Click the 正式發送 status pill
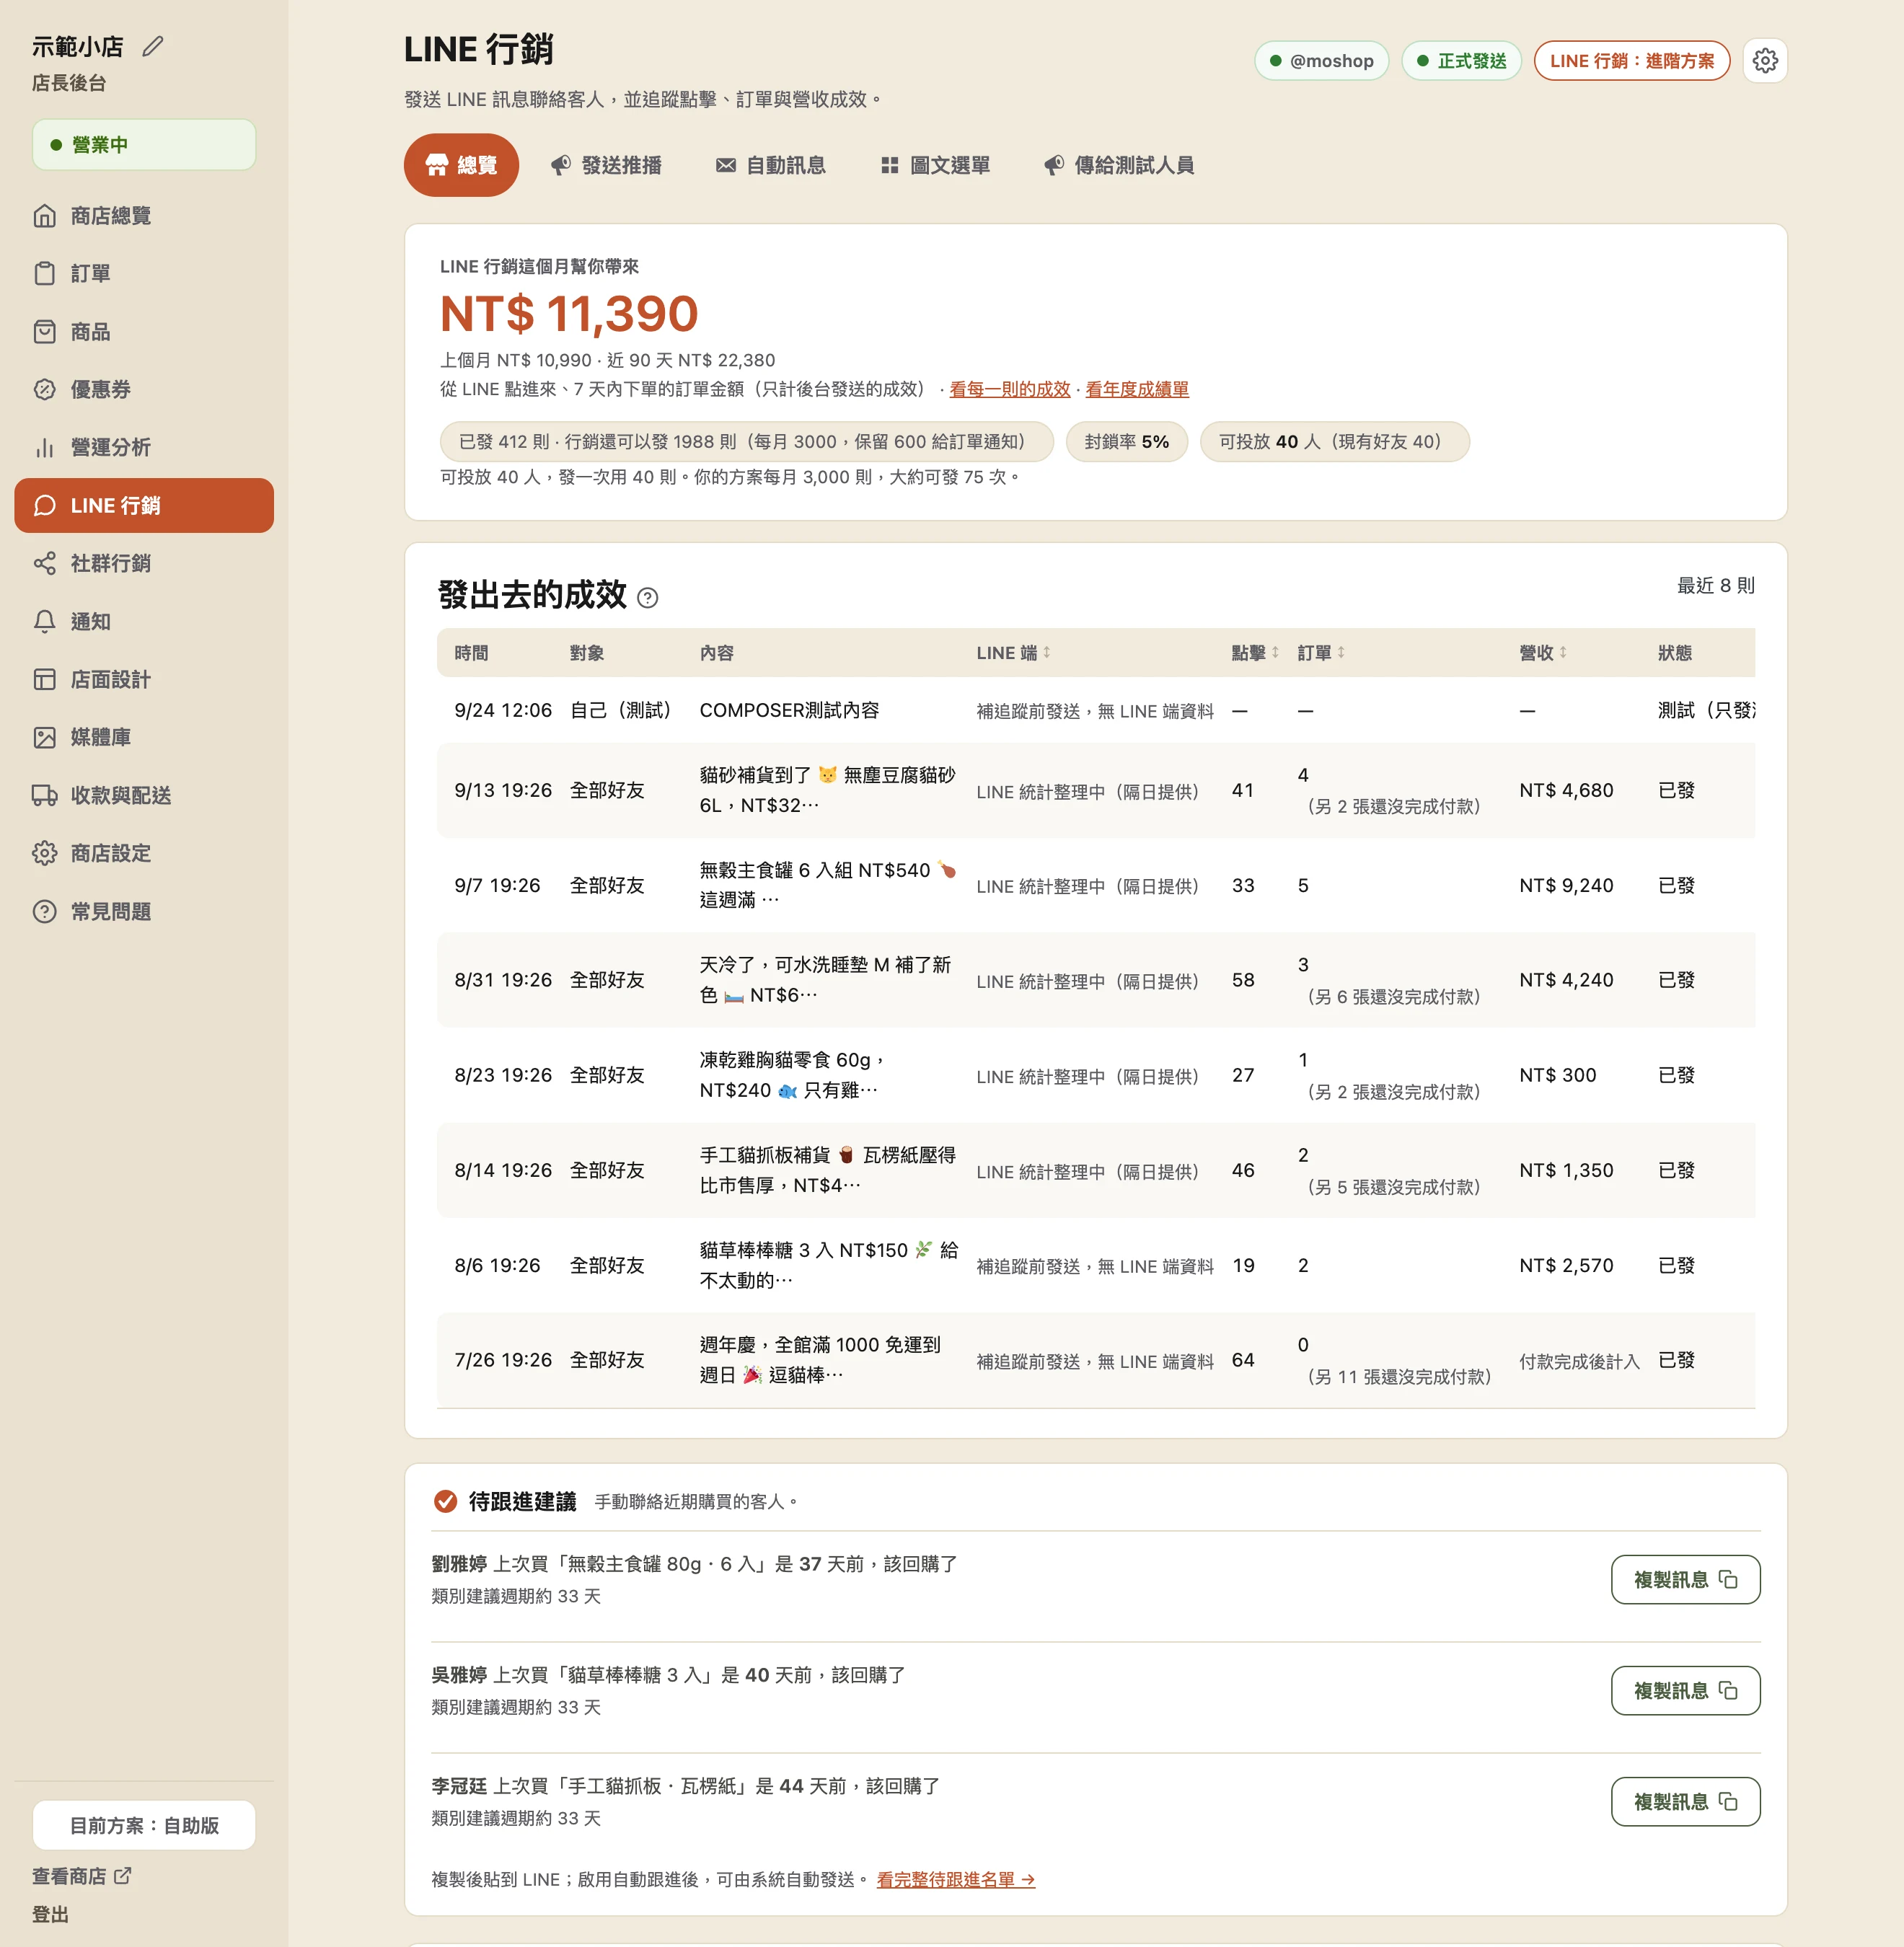 [1461, 61]
